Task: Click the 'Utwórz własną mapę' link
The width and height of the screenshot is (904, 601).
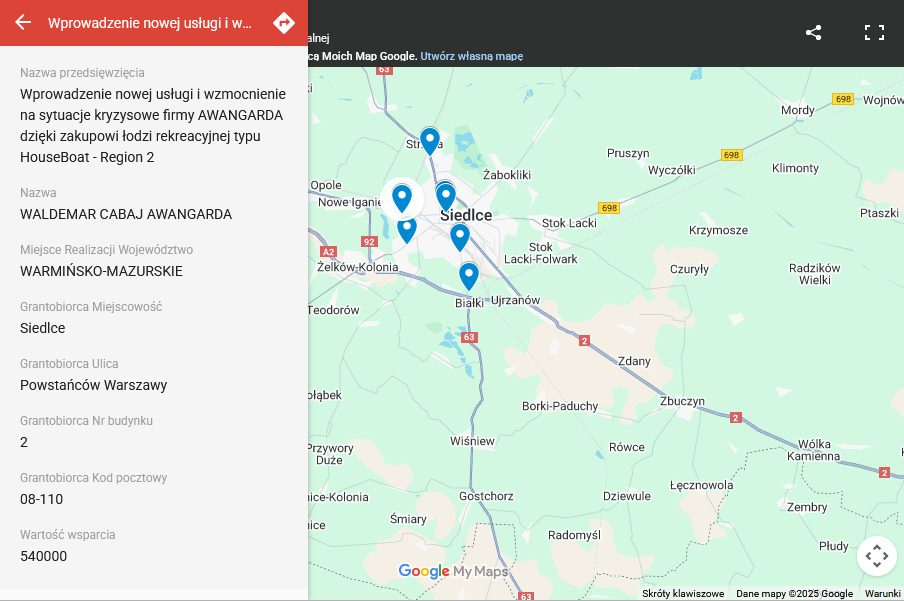Action: pos(471,56)
